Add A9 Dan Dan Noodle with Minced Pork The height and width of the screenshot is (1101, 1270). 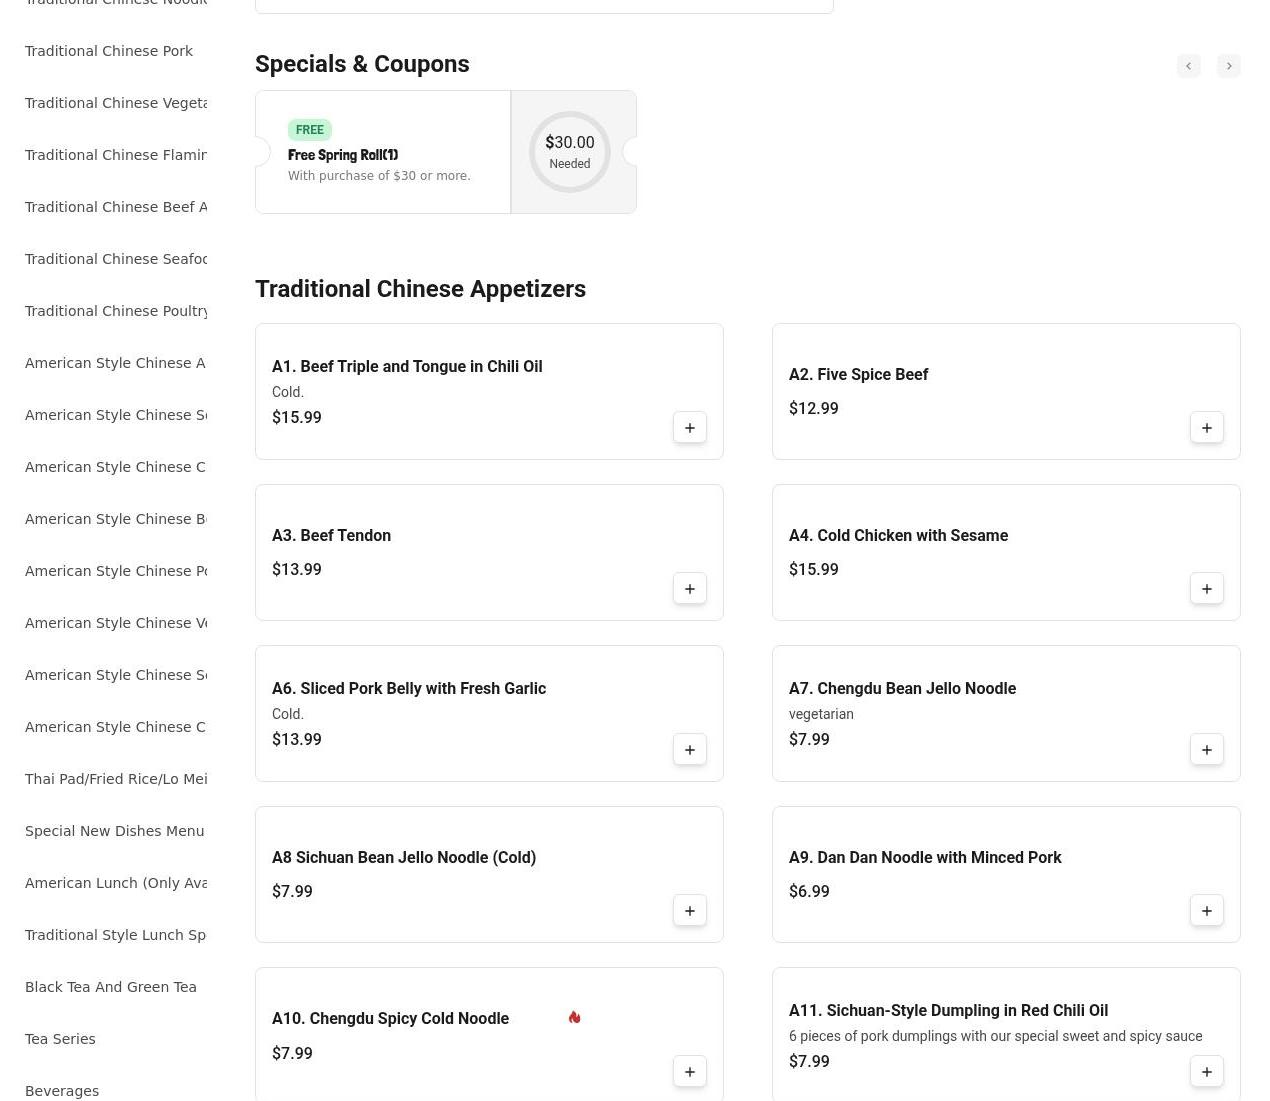click(1207, 911)
